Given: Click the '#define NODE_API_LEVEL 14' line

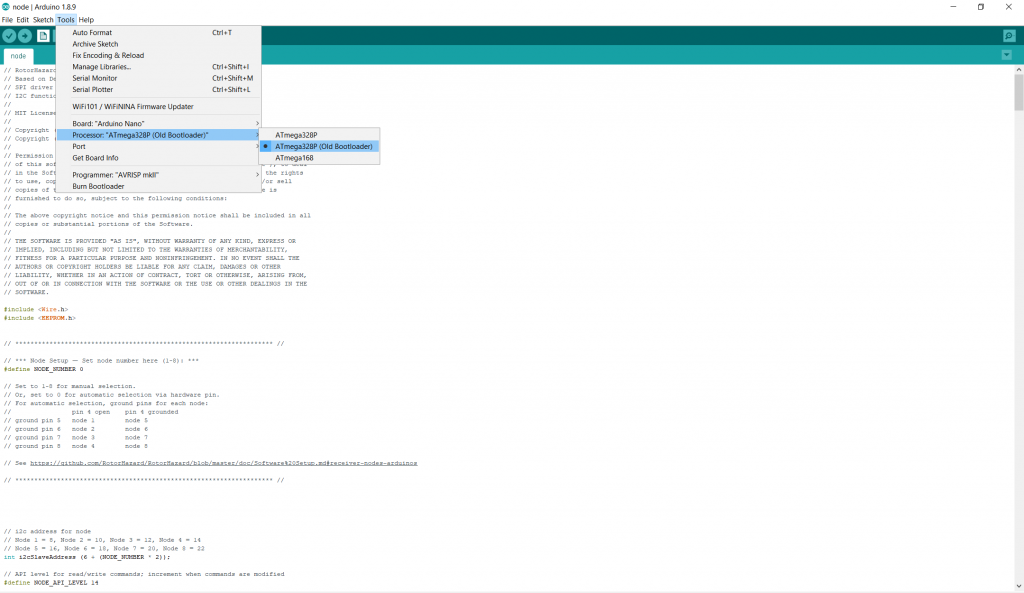Looking at the screenshot, I should click(51, 583).
